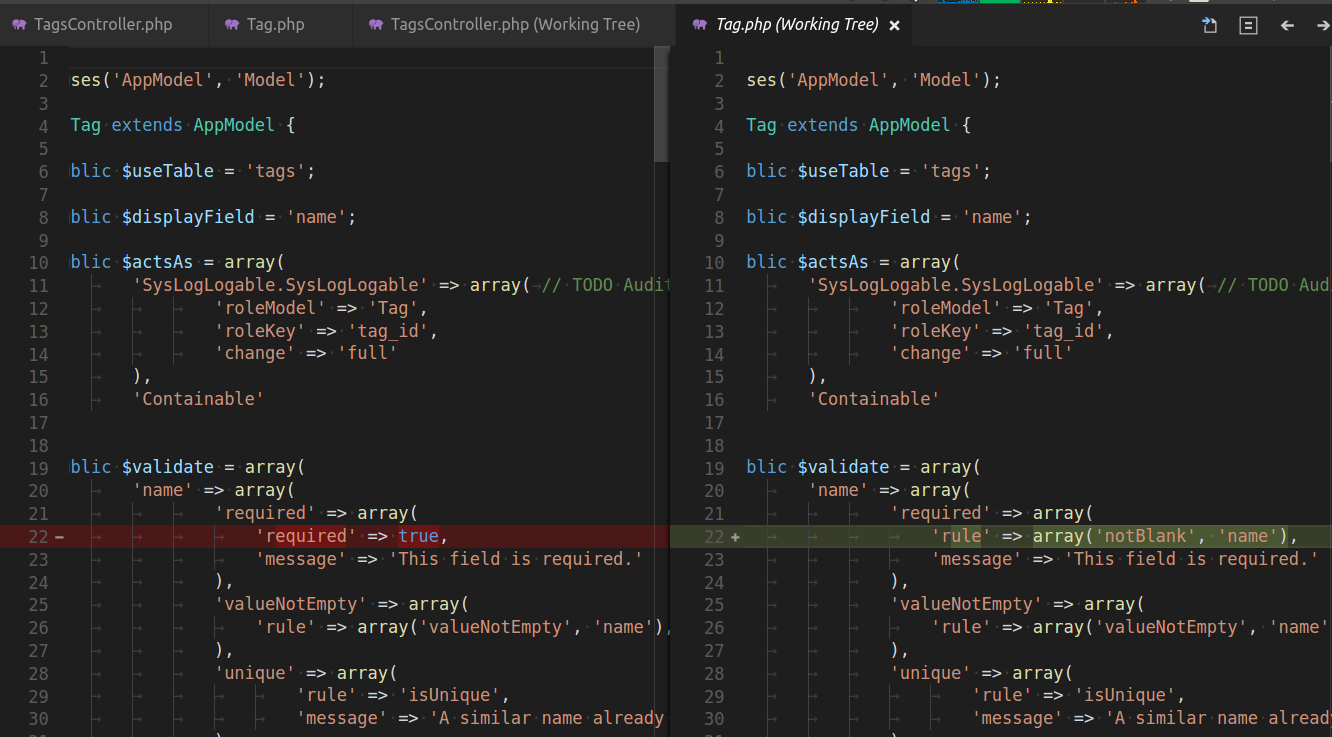Click the minus marker on removed line 22
The width and height of the screenshot is (1332, 737).
click(x=59, y=537)
